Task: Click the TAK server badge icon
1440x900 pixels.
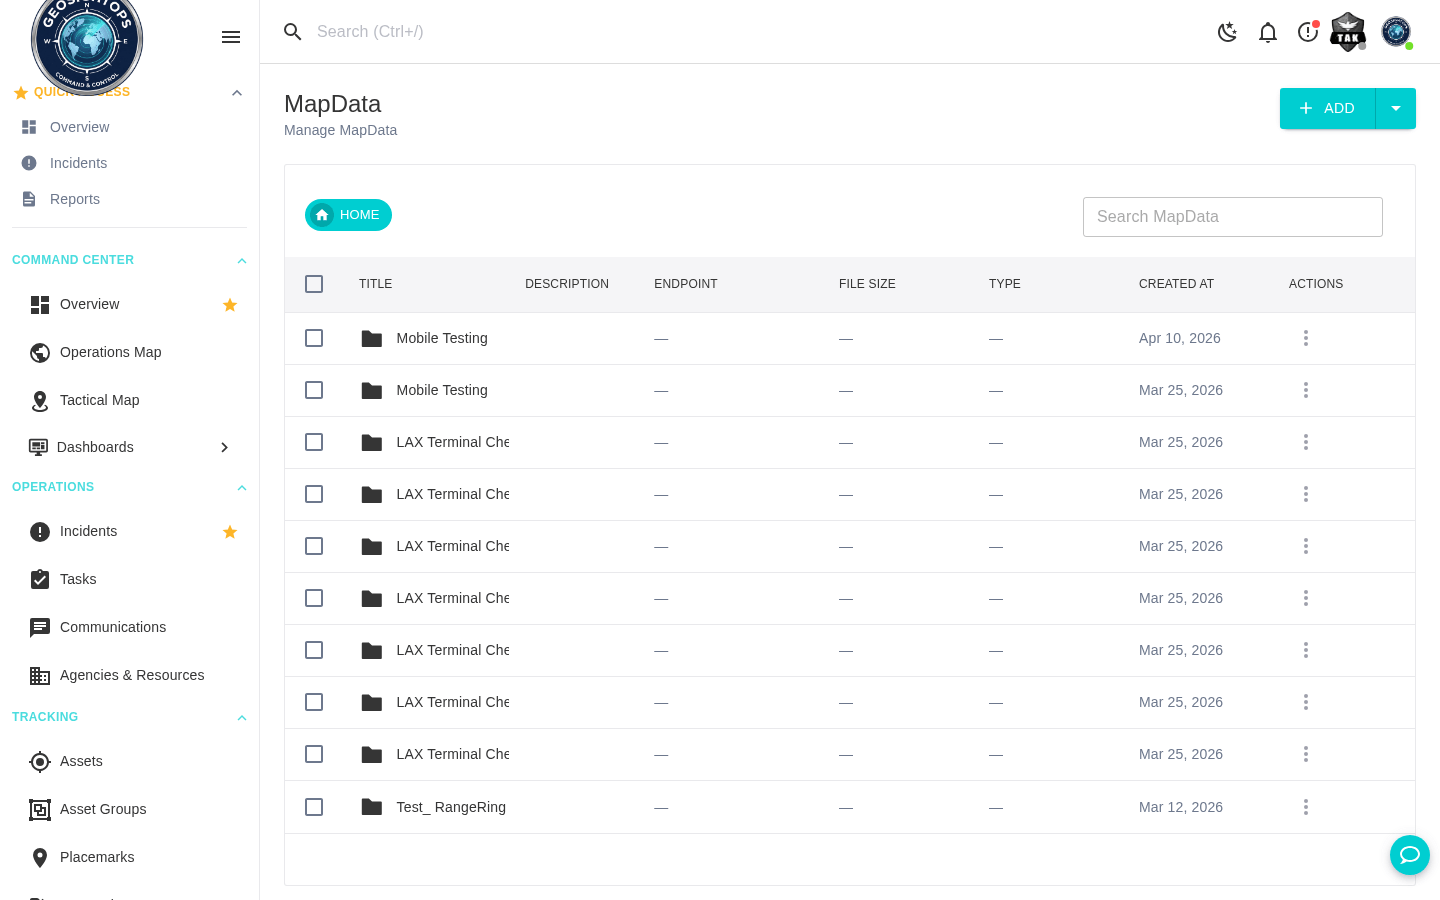Action: tap(1348, 32)
